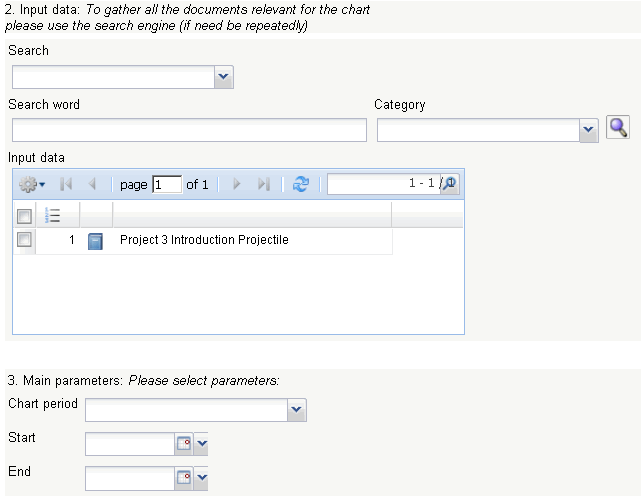Click inside the Search word text field
Screen dimensions: 641x496
190,130
